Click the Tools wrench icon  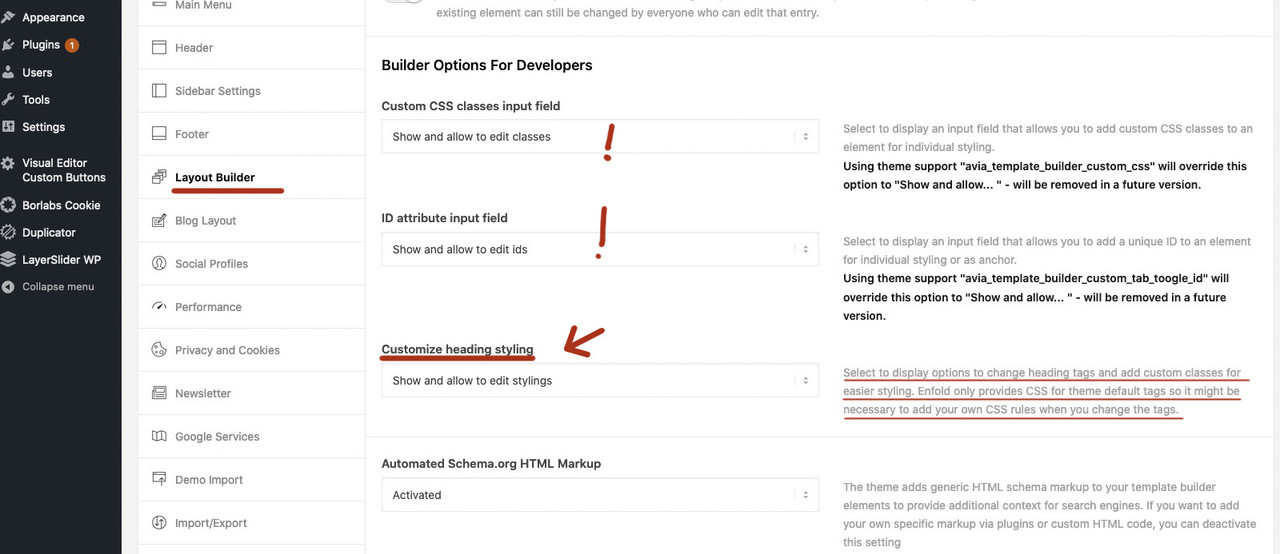coord(9,99)
